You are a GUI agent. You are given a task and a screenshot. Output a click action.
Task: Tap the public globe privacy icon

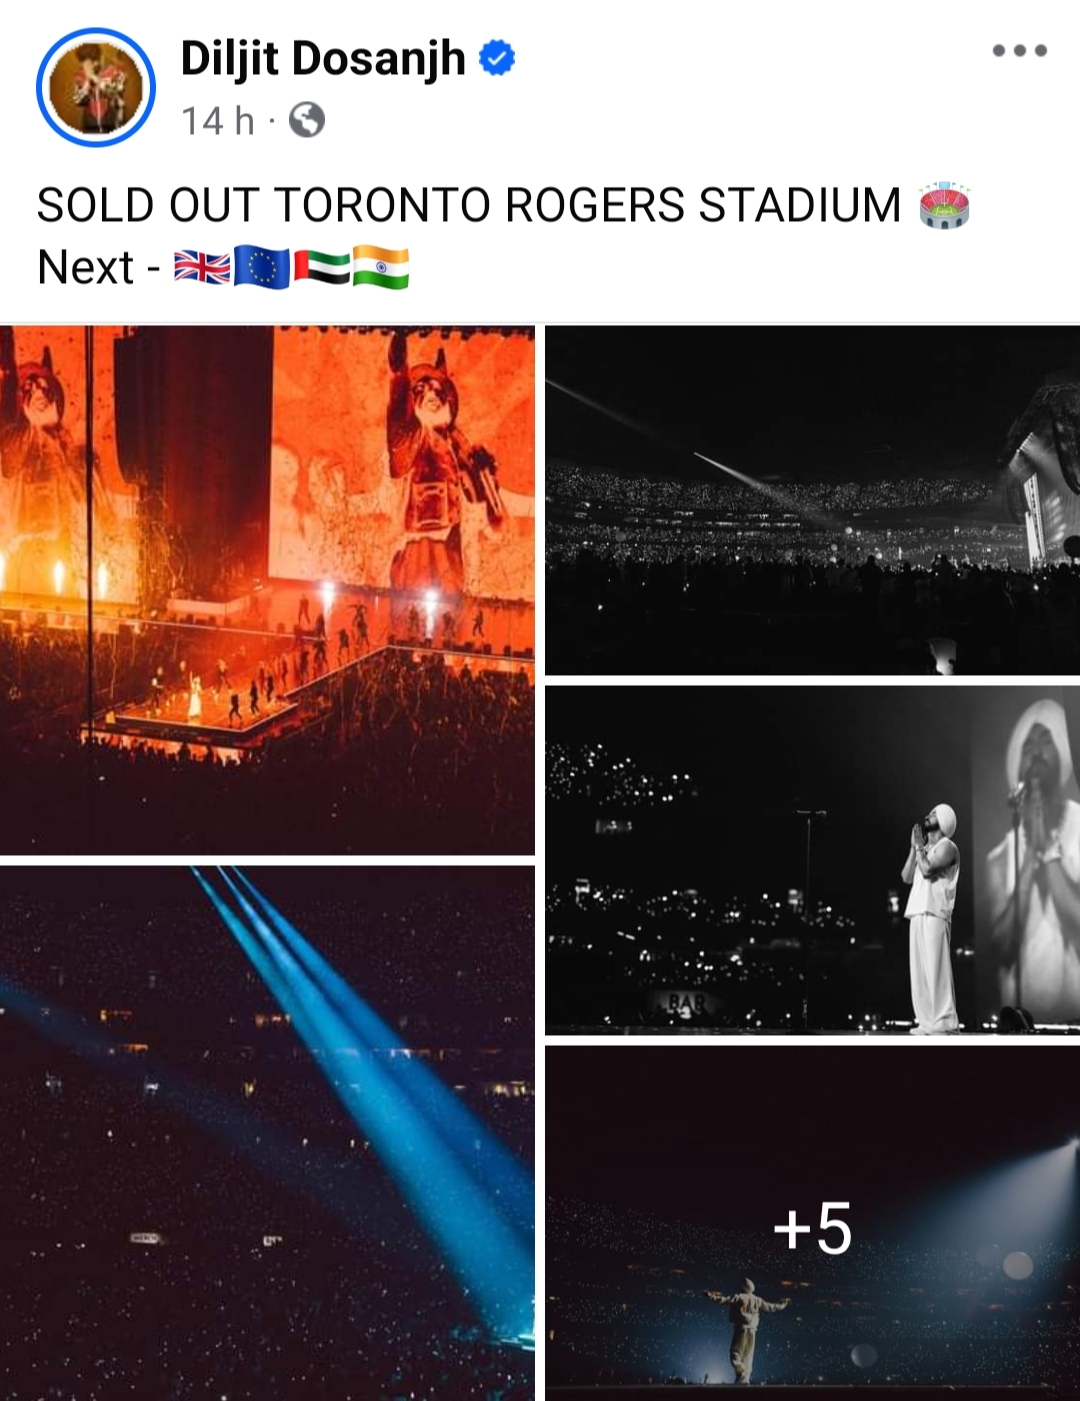pyautogui.click(x=307, y=120)
